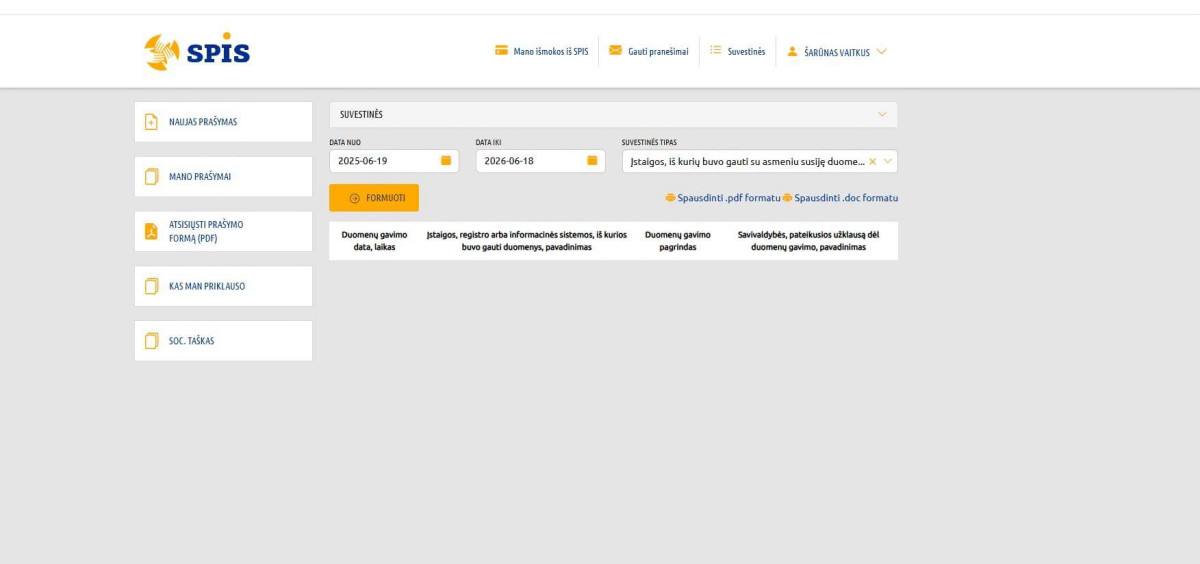Open Soc. taškas sidebar item
The width and height of the screenshot is (1200, 564).
coord(223,341)
